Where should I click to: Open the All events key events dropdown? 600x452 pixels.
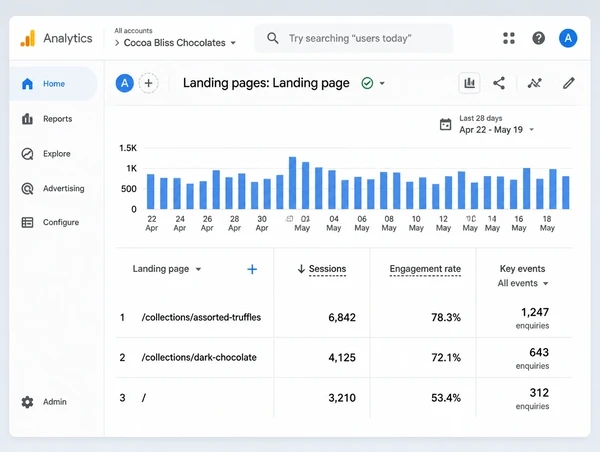(523, 283)
